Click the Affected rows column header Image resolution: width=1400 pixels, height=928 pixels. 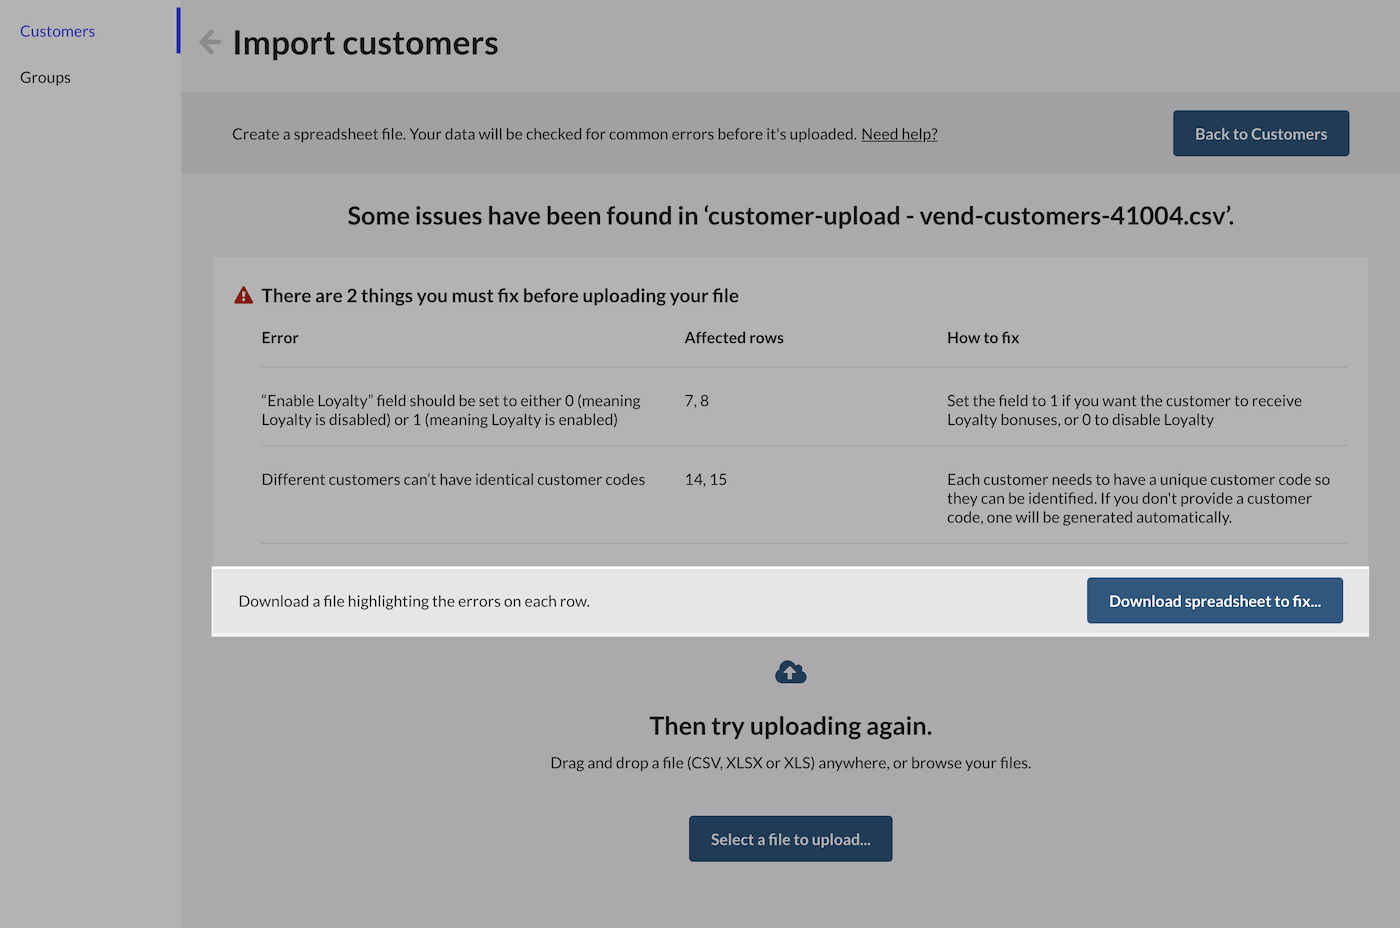pos(734,338)
